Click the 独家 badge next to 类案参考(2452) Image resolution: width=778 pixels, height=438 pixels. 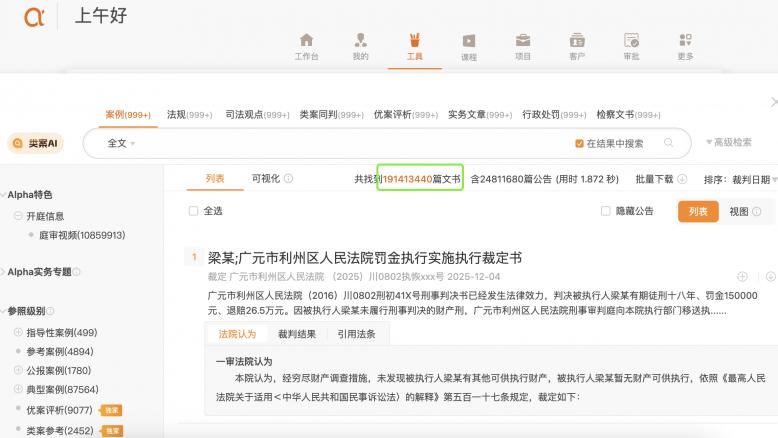pos(112,431)
